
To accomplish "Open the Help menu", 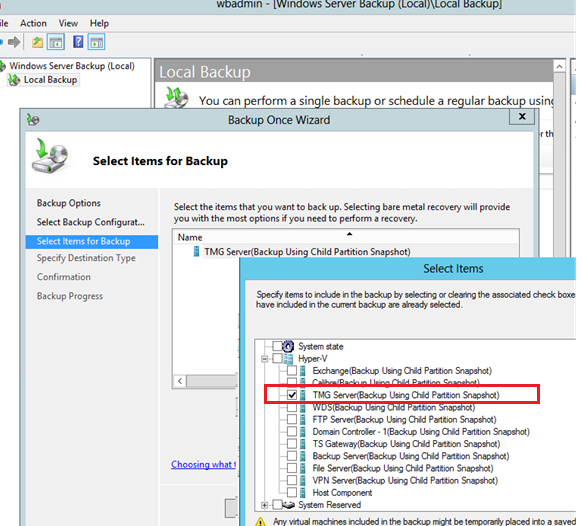I will pos(99,23).
